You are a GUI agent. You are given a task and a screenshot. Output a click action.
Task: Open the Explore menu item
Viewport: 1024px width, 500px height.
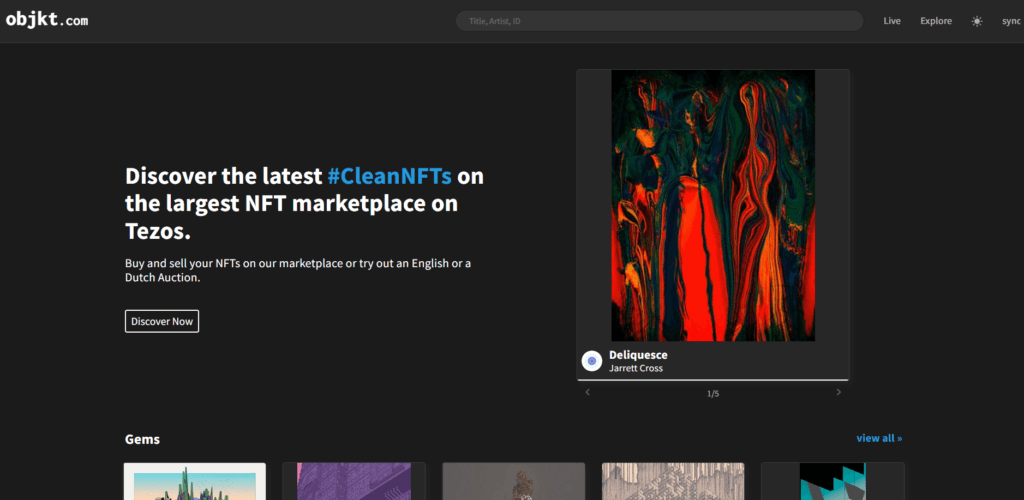tap(936, 21)
